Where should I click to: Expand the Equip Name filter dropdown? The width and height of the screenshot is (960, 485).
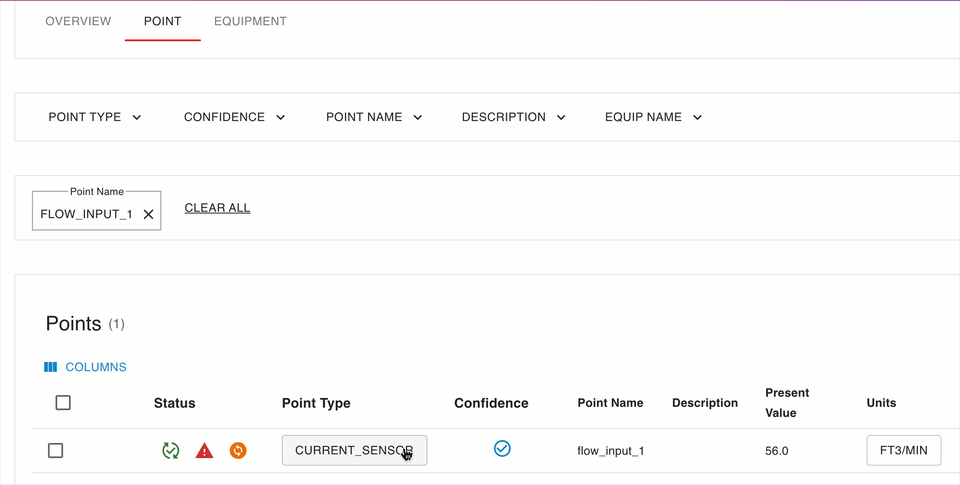click(653, 117)
